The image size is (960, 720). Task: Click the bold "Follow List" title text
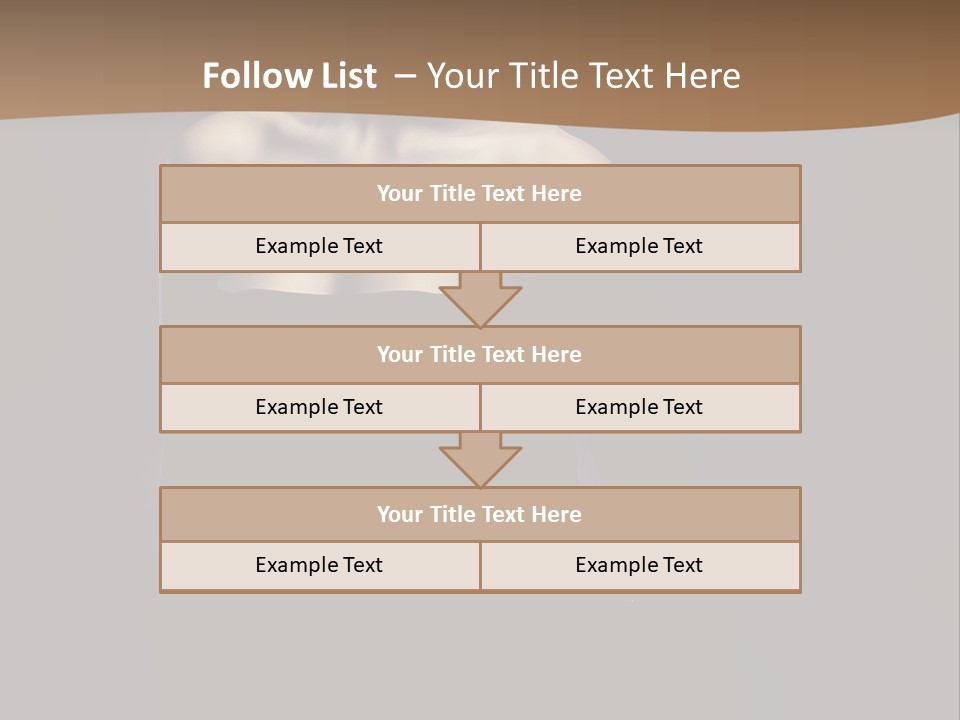tap(290, 76)
